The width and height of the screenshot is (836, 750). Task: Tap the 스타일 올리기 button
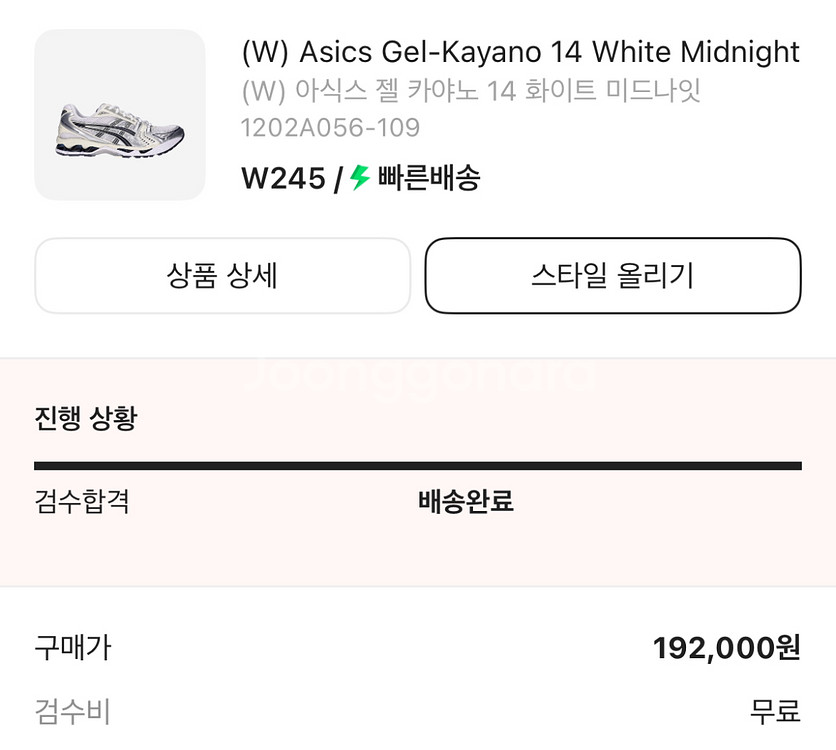(x=613, y=276)
